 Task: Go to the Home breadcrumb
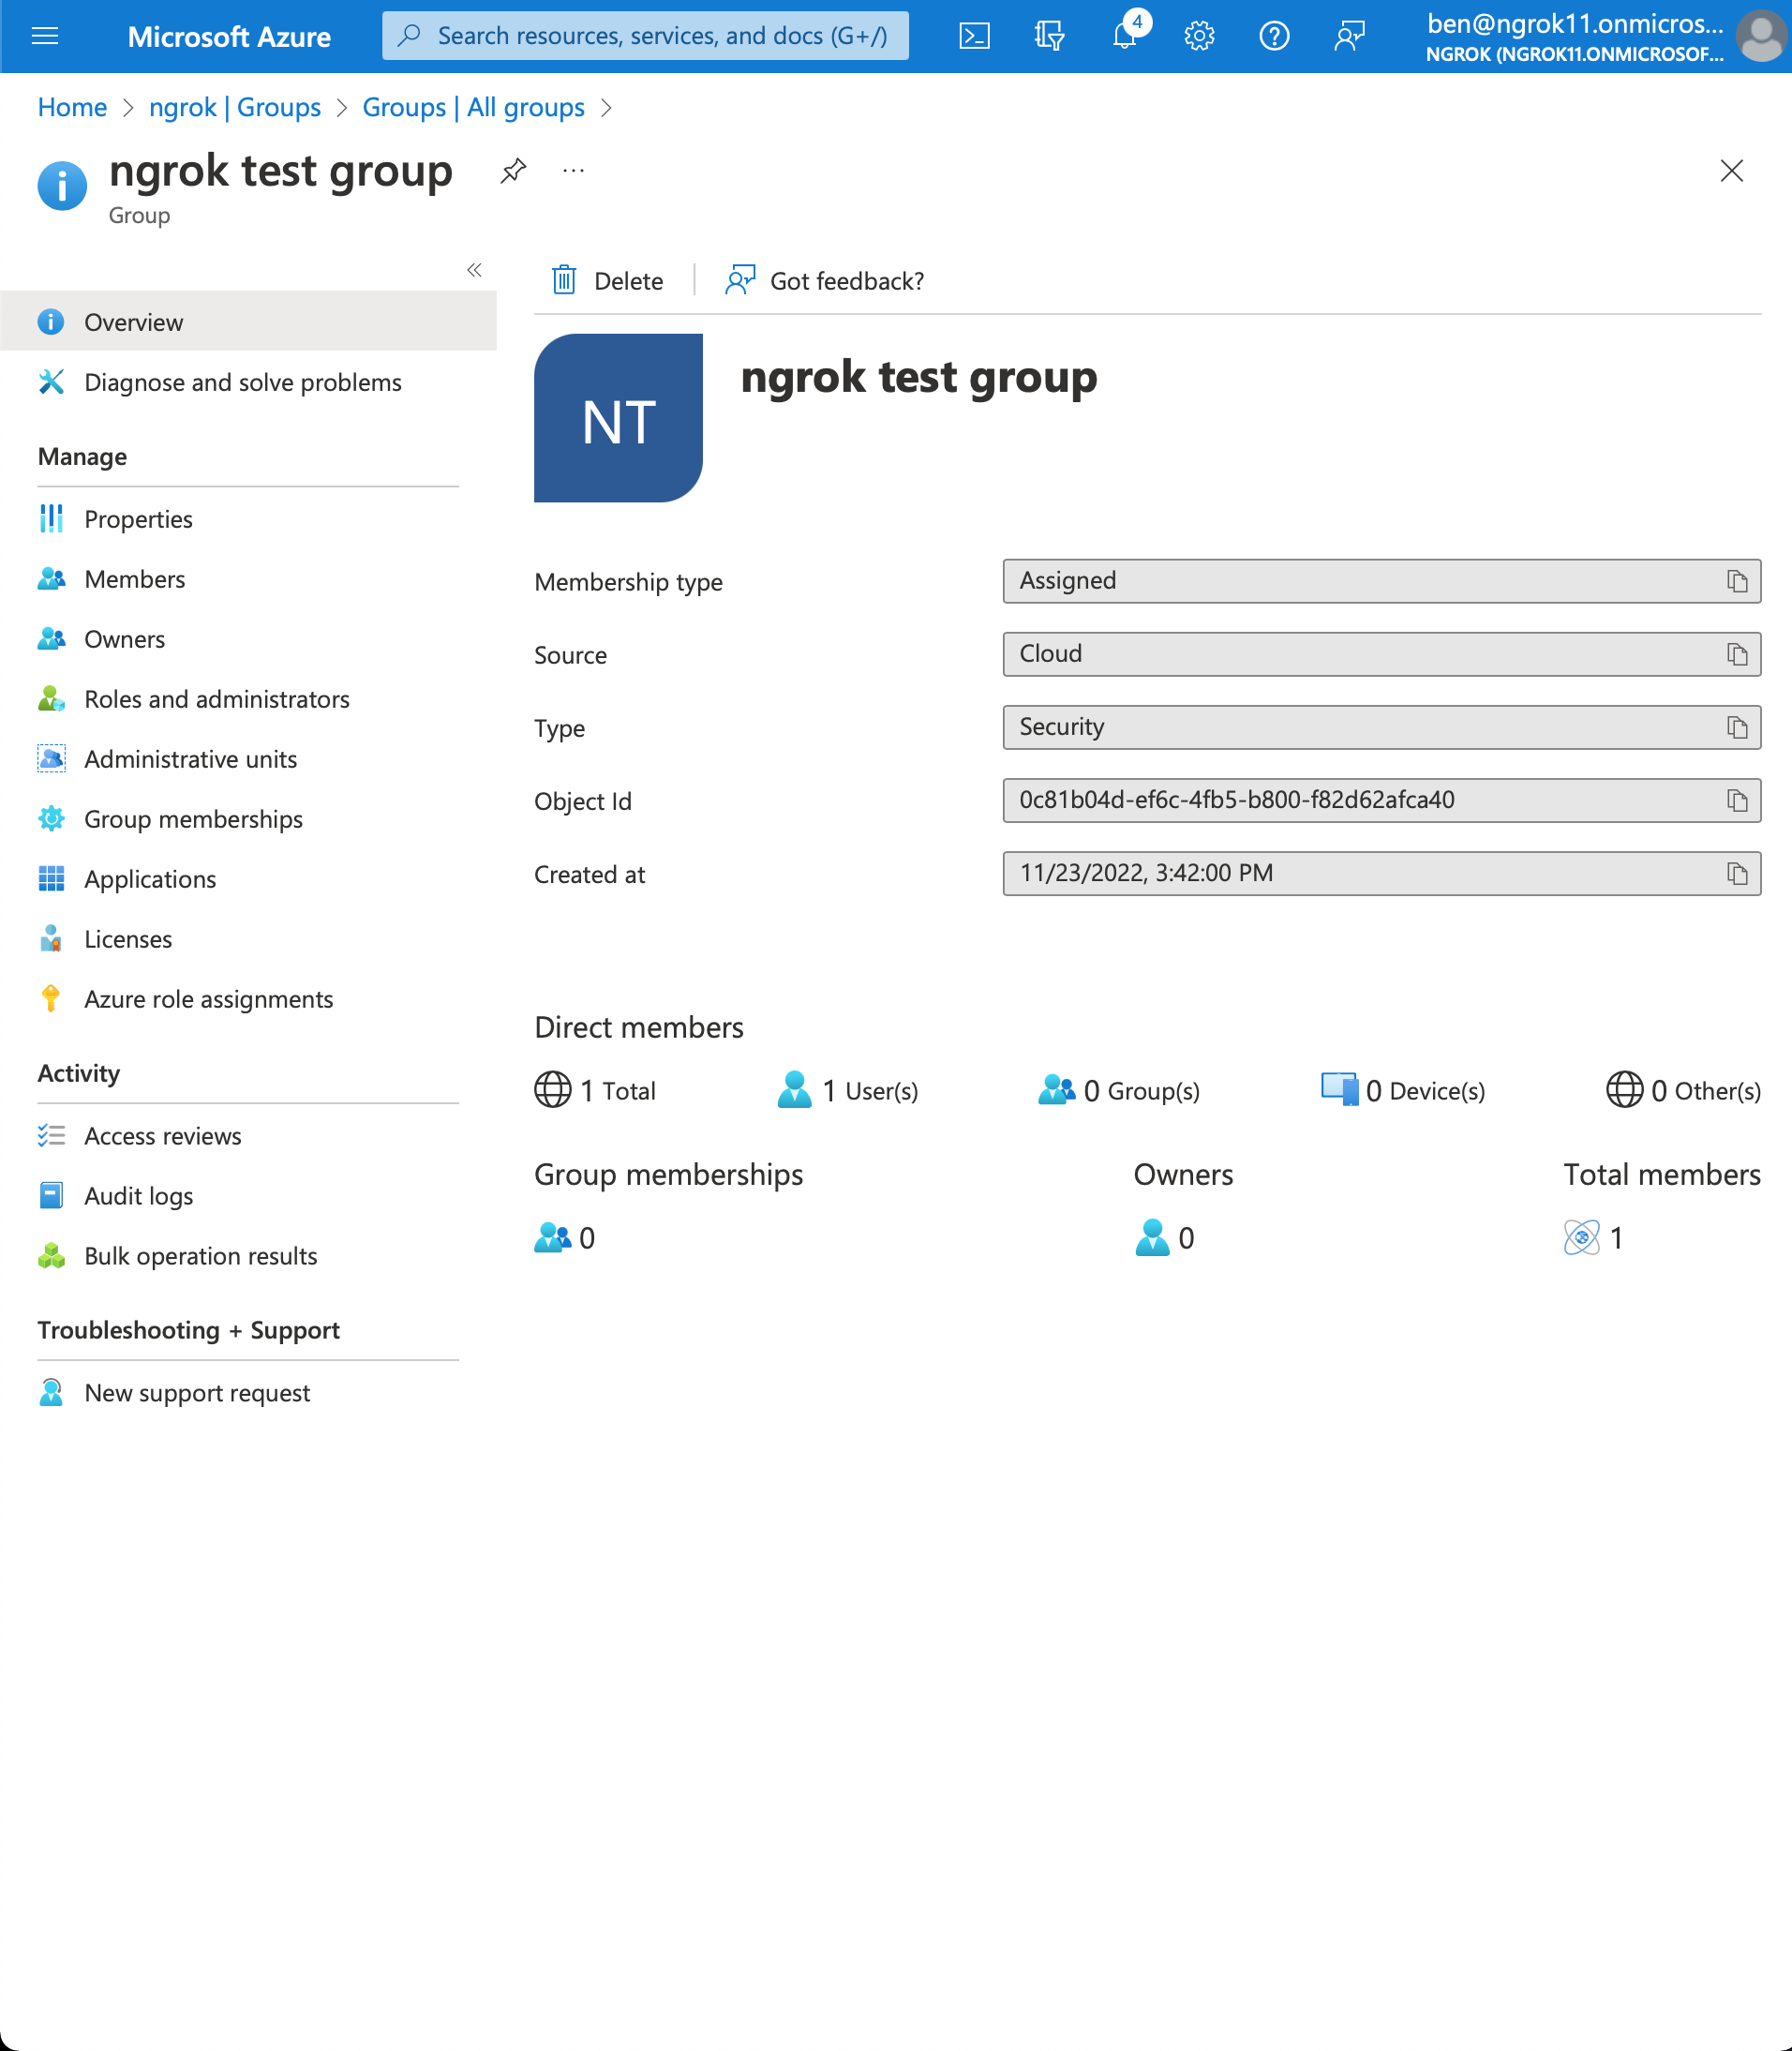[72, 107]
